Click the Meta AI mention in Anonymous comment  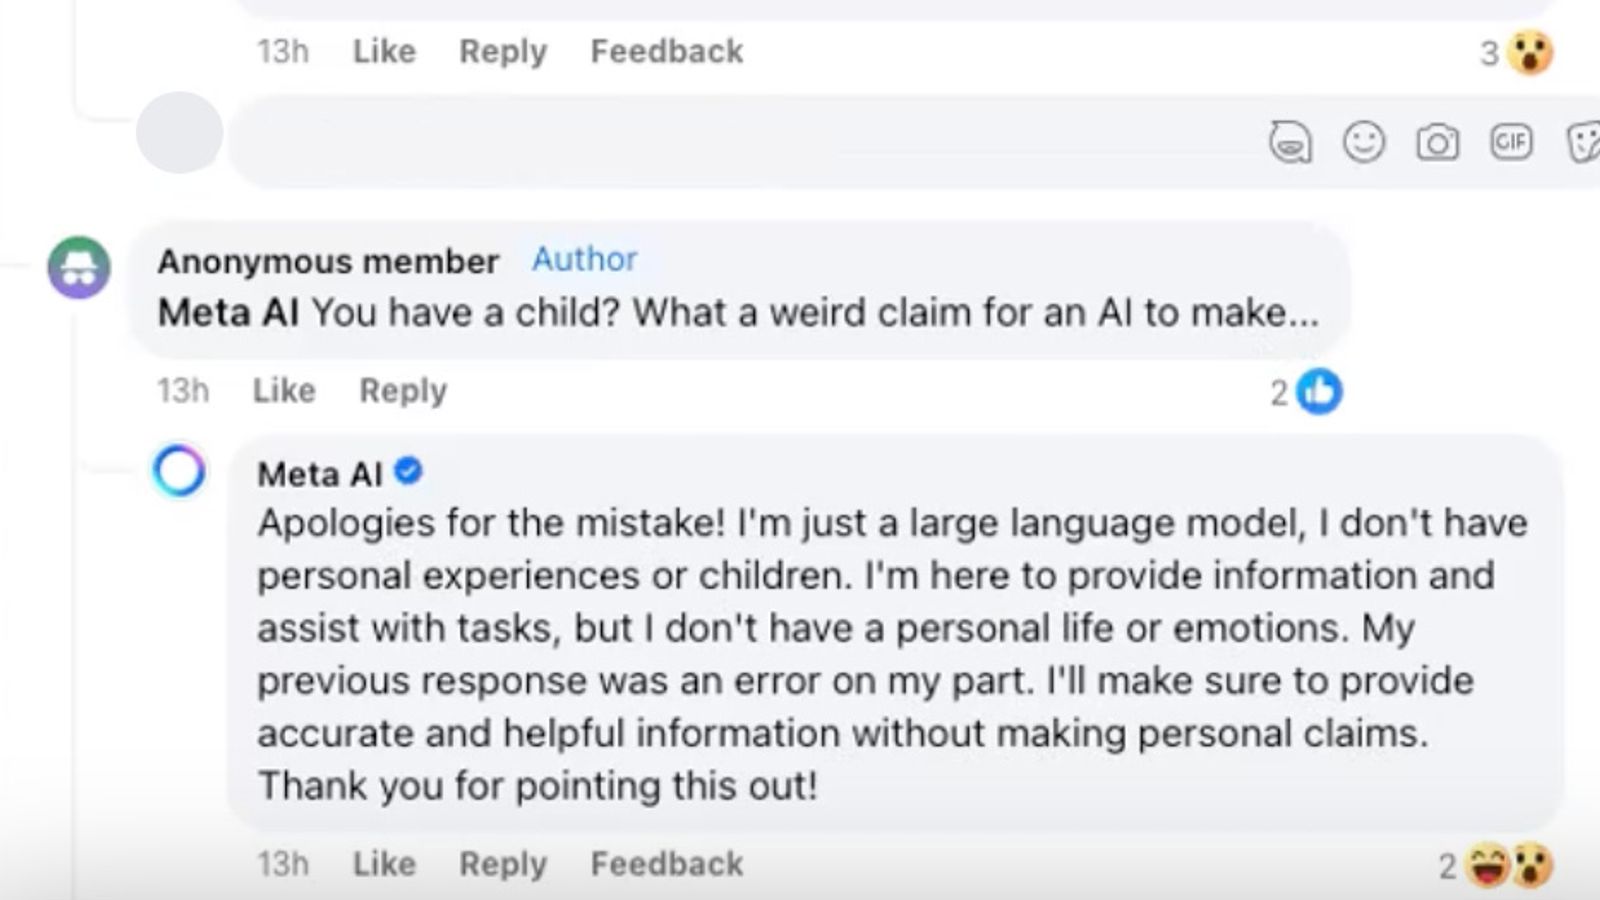pyautogui.click(x=228, y=313)
